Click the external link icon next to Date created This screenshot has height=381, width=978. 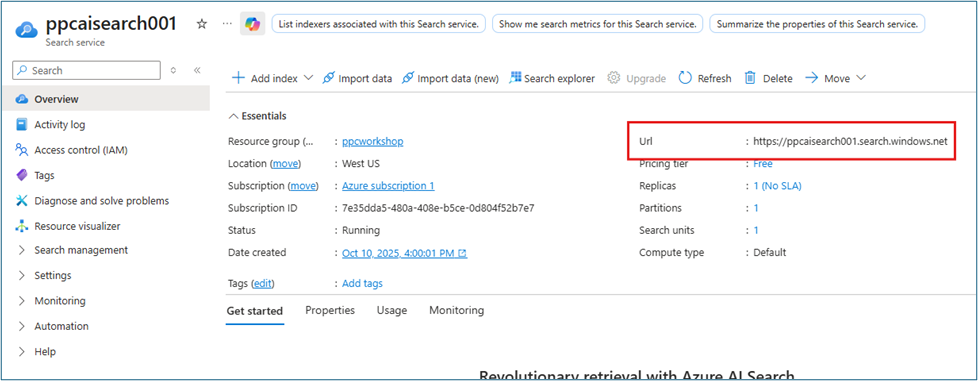point(462,253)
